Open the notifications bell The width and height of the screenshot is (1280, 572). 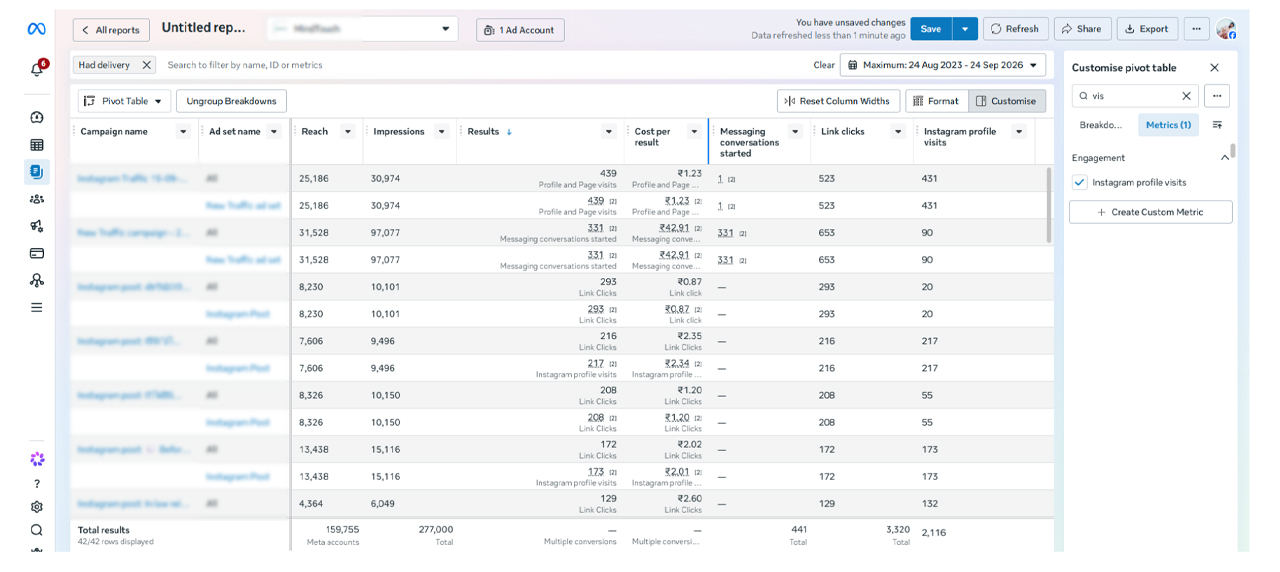coord(37,69)
